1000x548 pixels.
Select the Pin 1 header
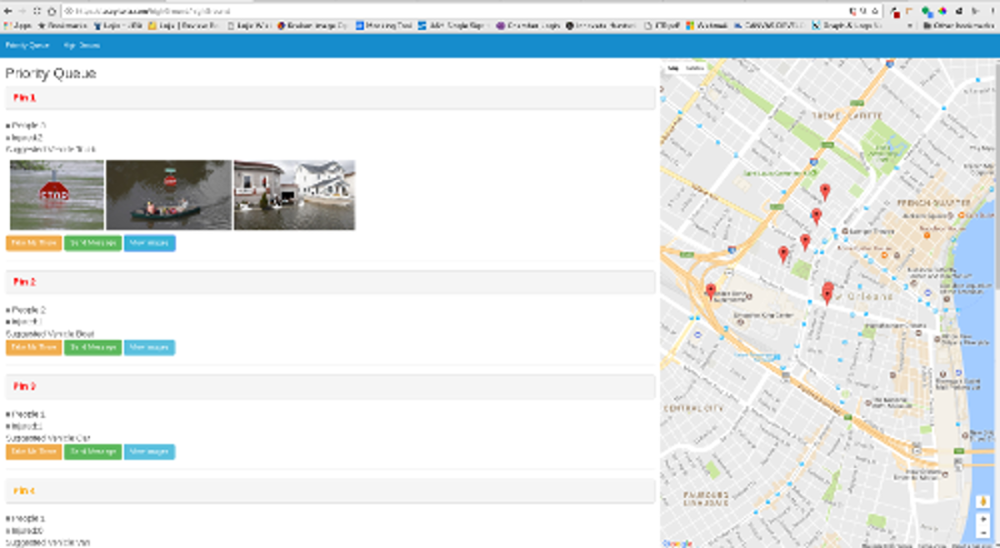tap(330, 98)
